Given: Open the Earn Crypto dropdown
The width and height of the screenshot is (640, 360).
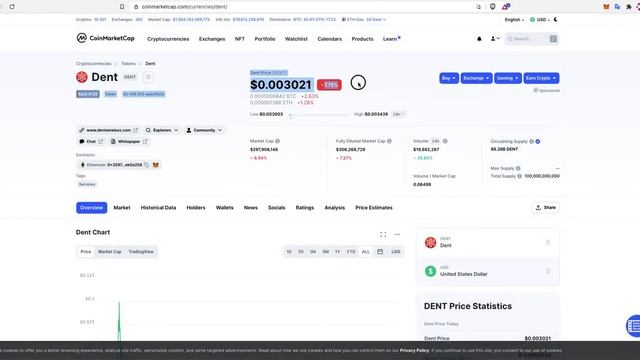Looking at the screenshot, I should coord(541,78).
